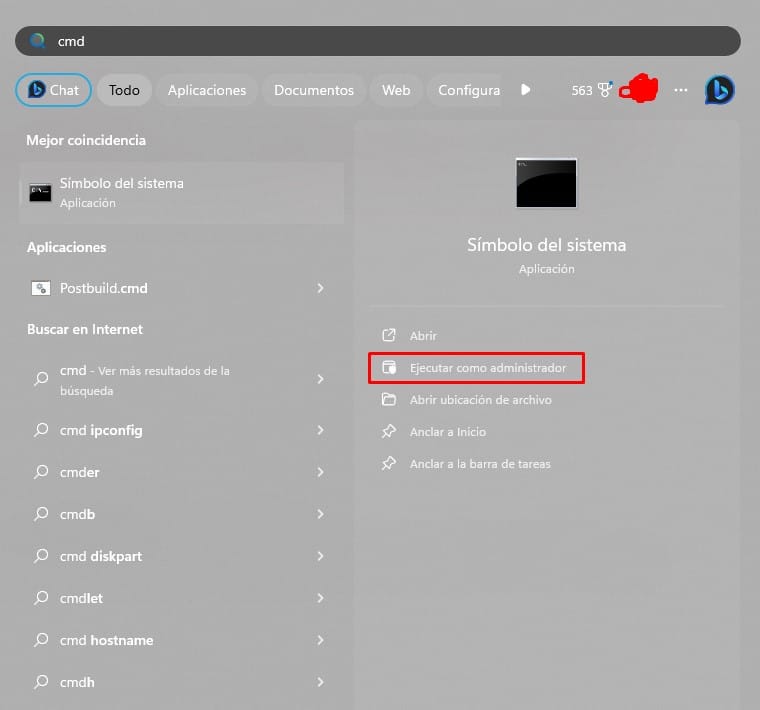Open the Bing Chat tab

(53, 90)
